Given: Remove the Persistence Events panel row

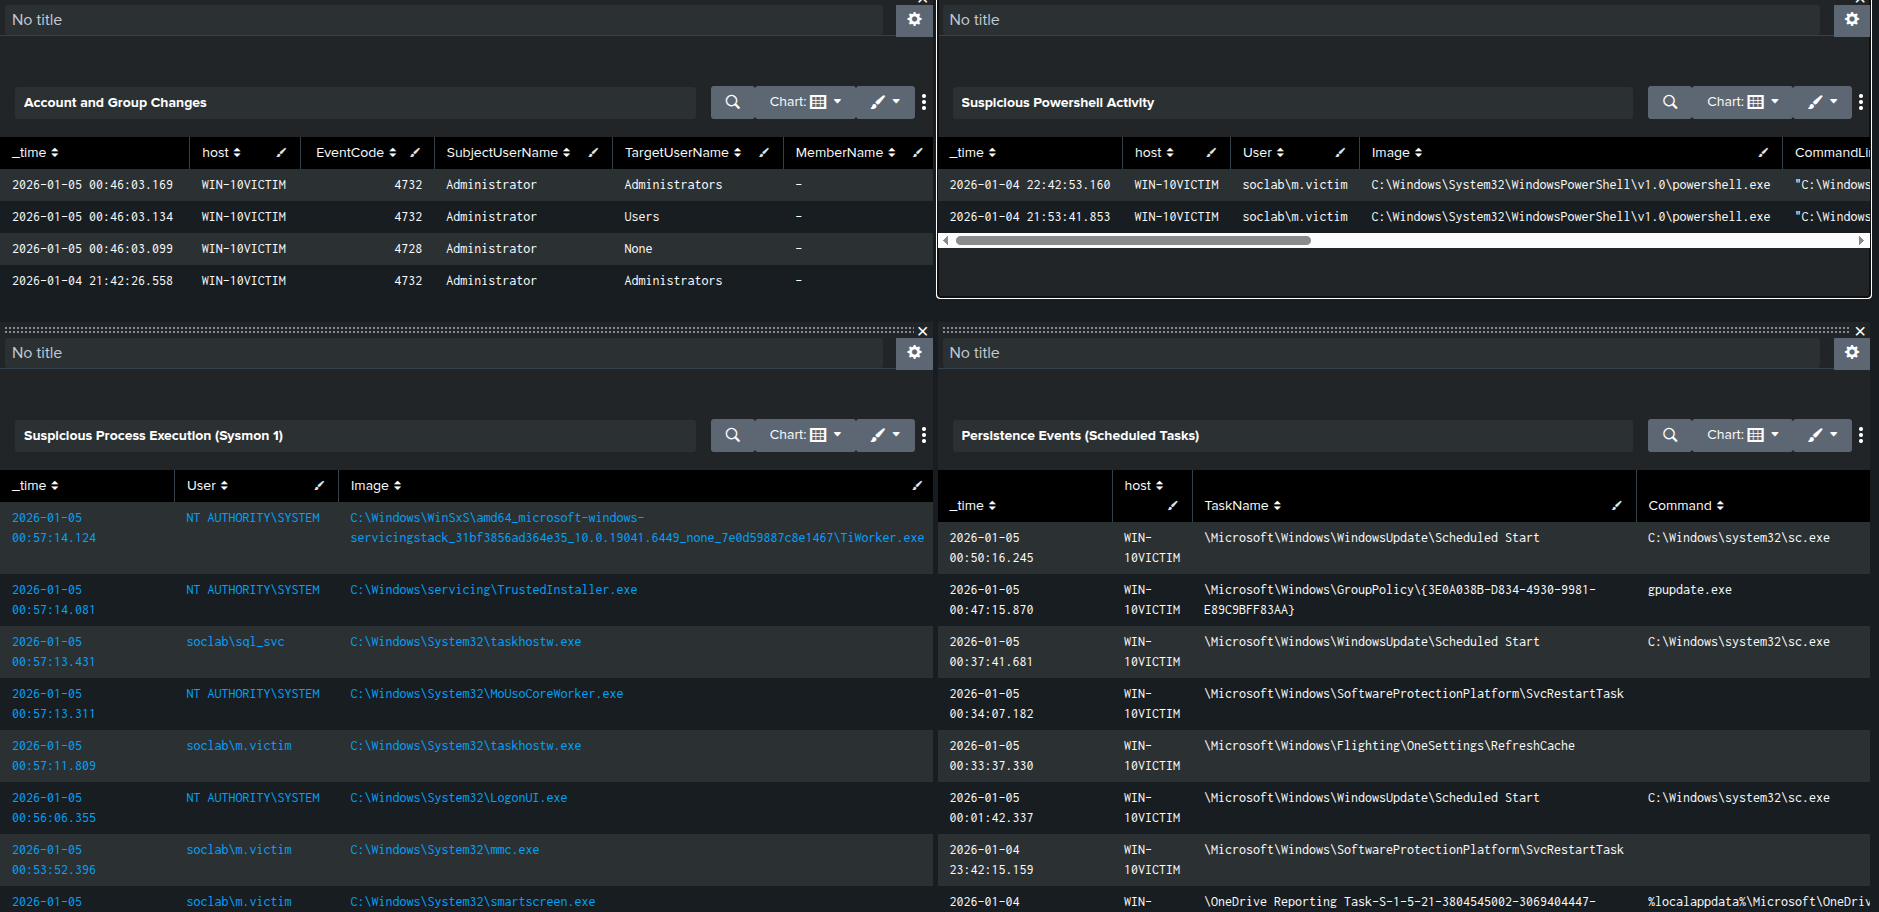Looking at the screenshot, I should (1860, 331).
